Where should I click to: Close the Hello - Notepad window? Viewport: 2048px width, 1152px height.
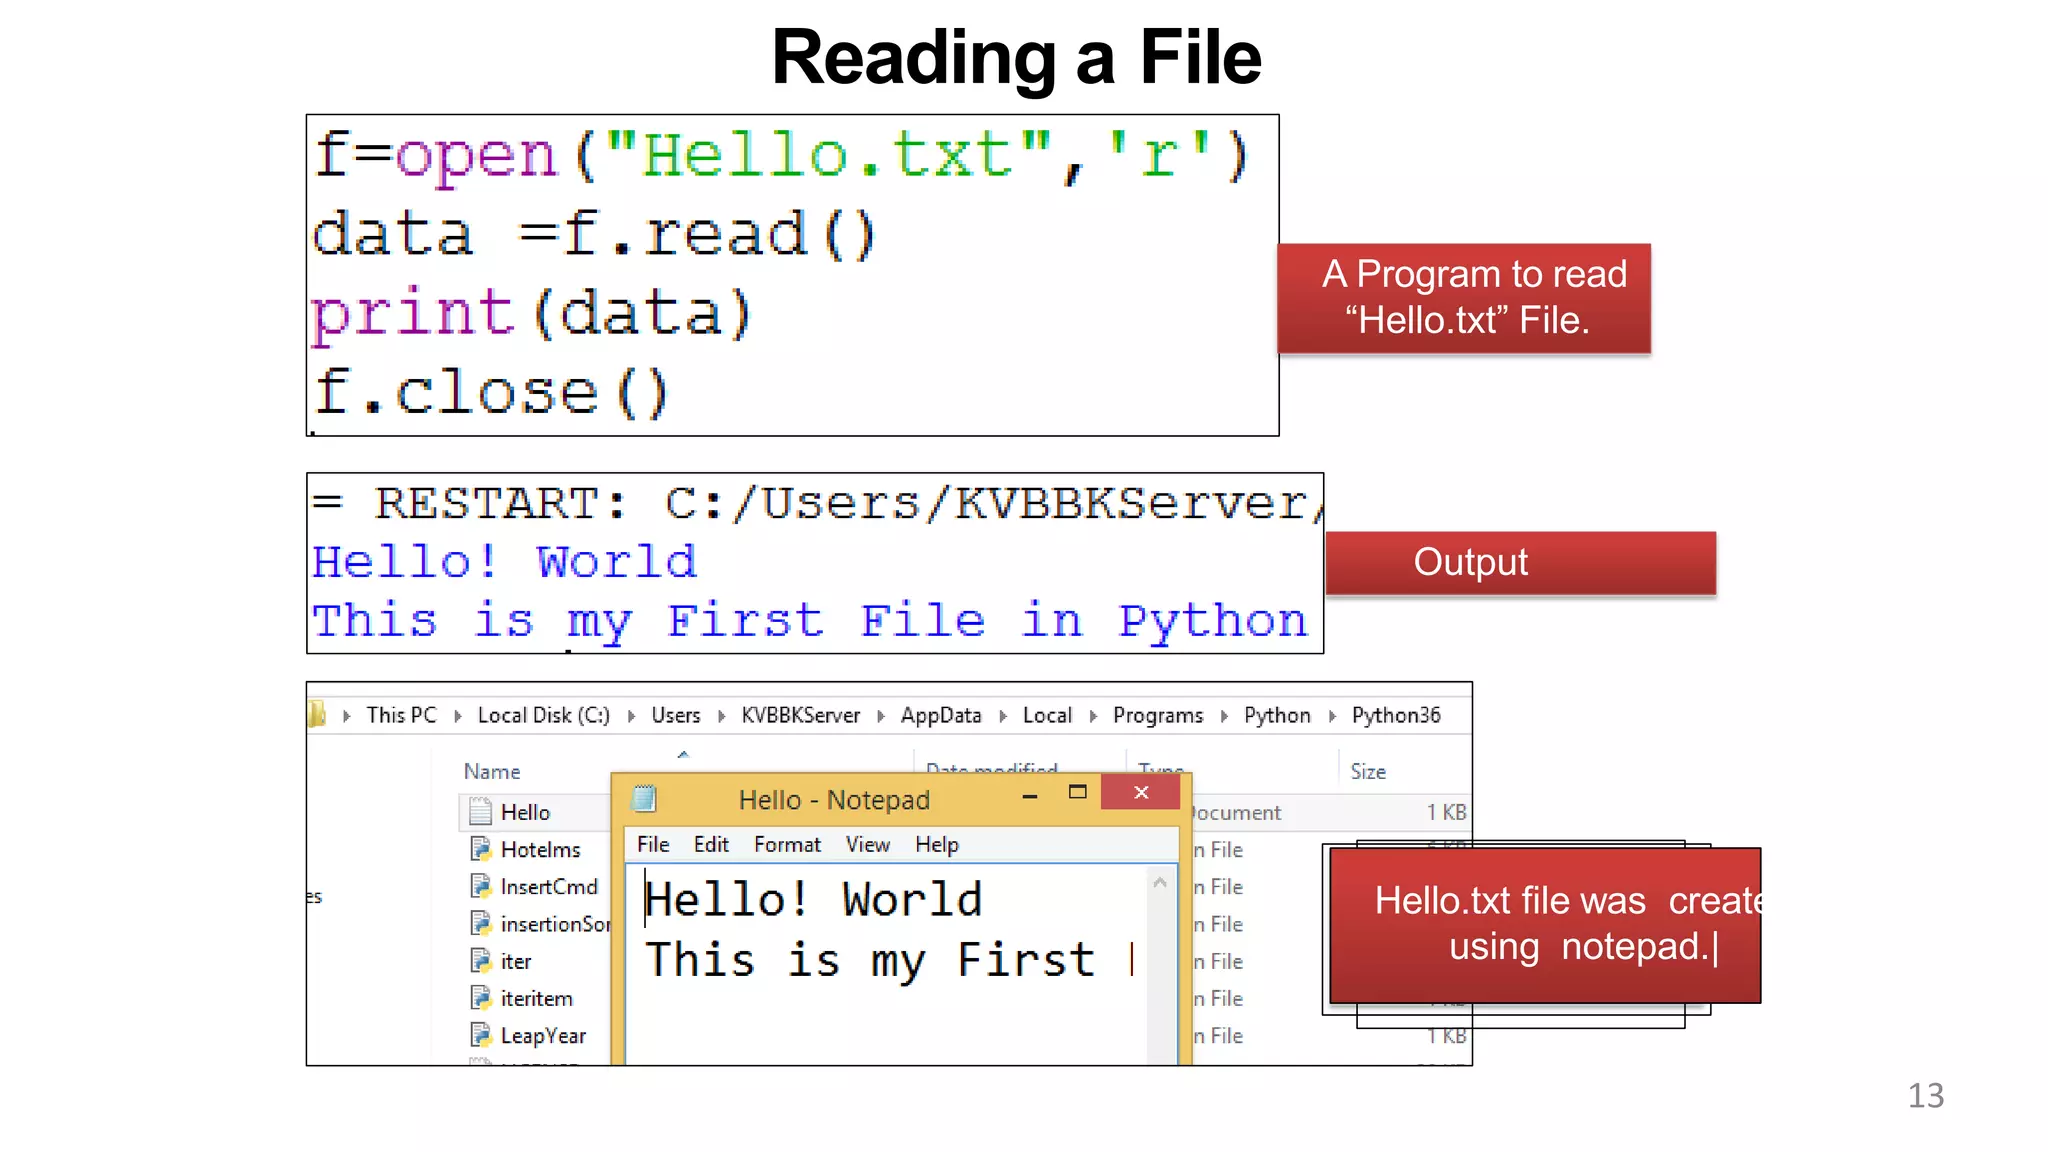[1141, 792]
